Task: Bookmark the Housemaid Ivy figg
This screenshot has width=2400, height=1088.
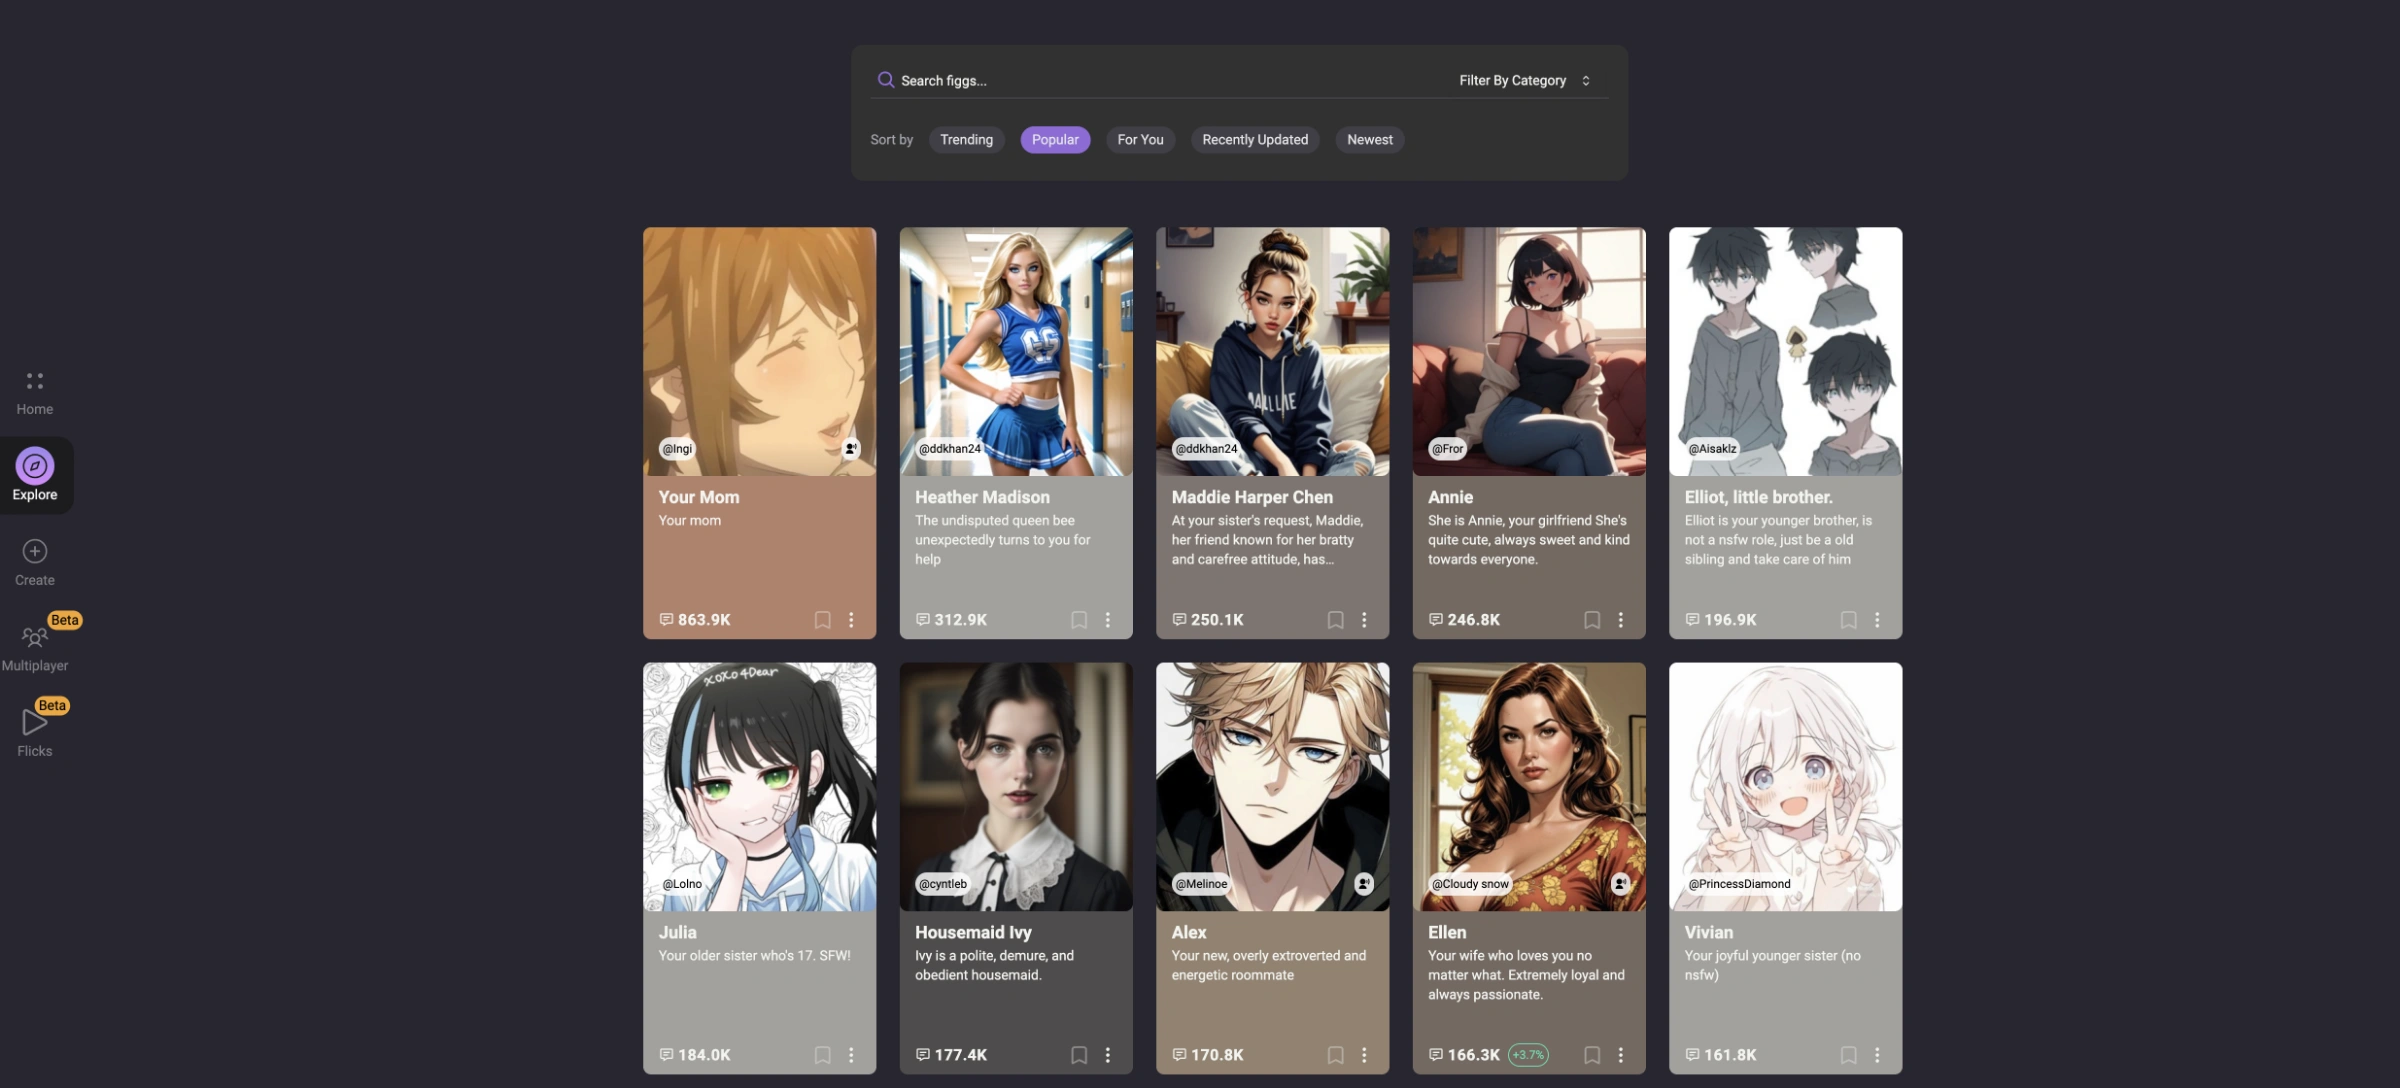Action: coord(1079,1055)
